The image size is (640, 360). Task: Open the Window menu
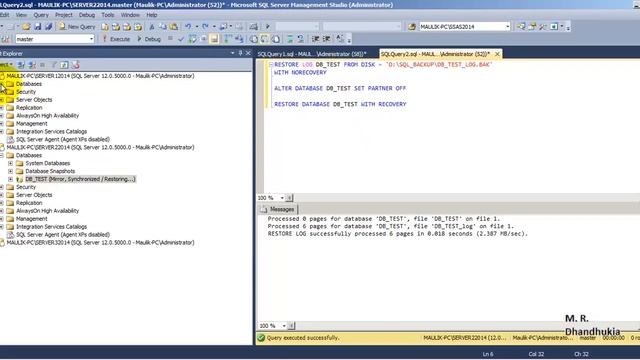tap(130, 15)
